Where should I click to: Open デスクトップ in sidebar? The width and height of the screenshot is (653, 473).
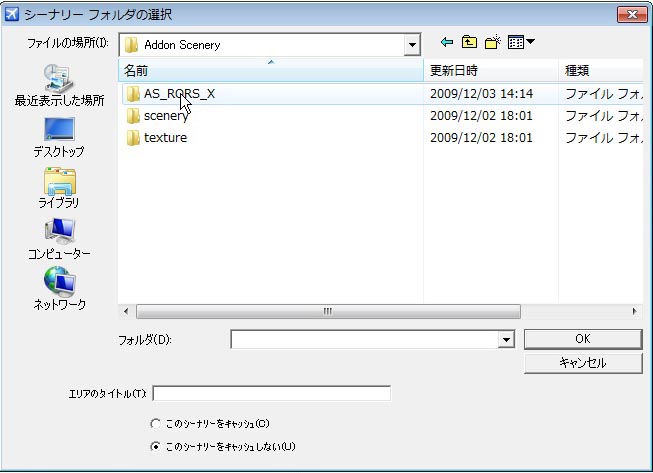[59, 137]
